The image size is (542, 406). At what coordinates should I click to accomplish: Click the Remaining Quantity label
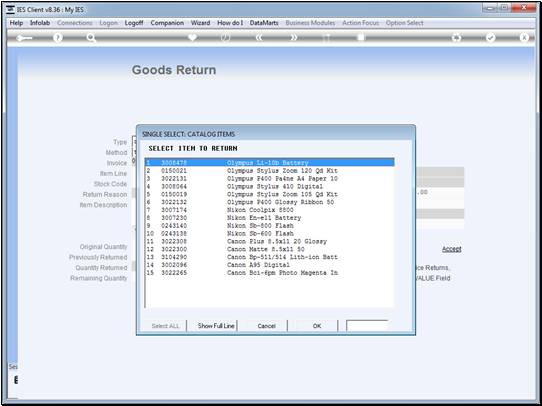coord(99,278)
